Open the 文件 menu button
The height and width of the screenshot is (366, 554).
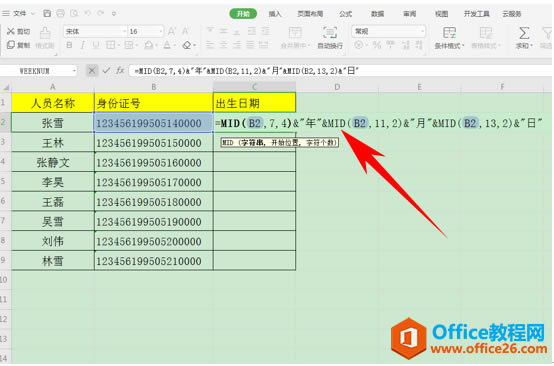coord(19,13)
